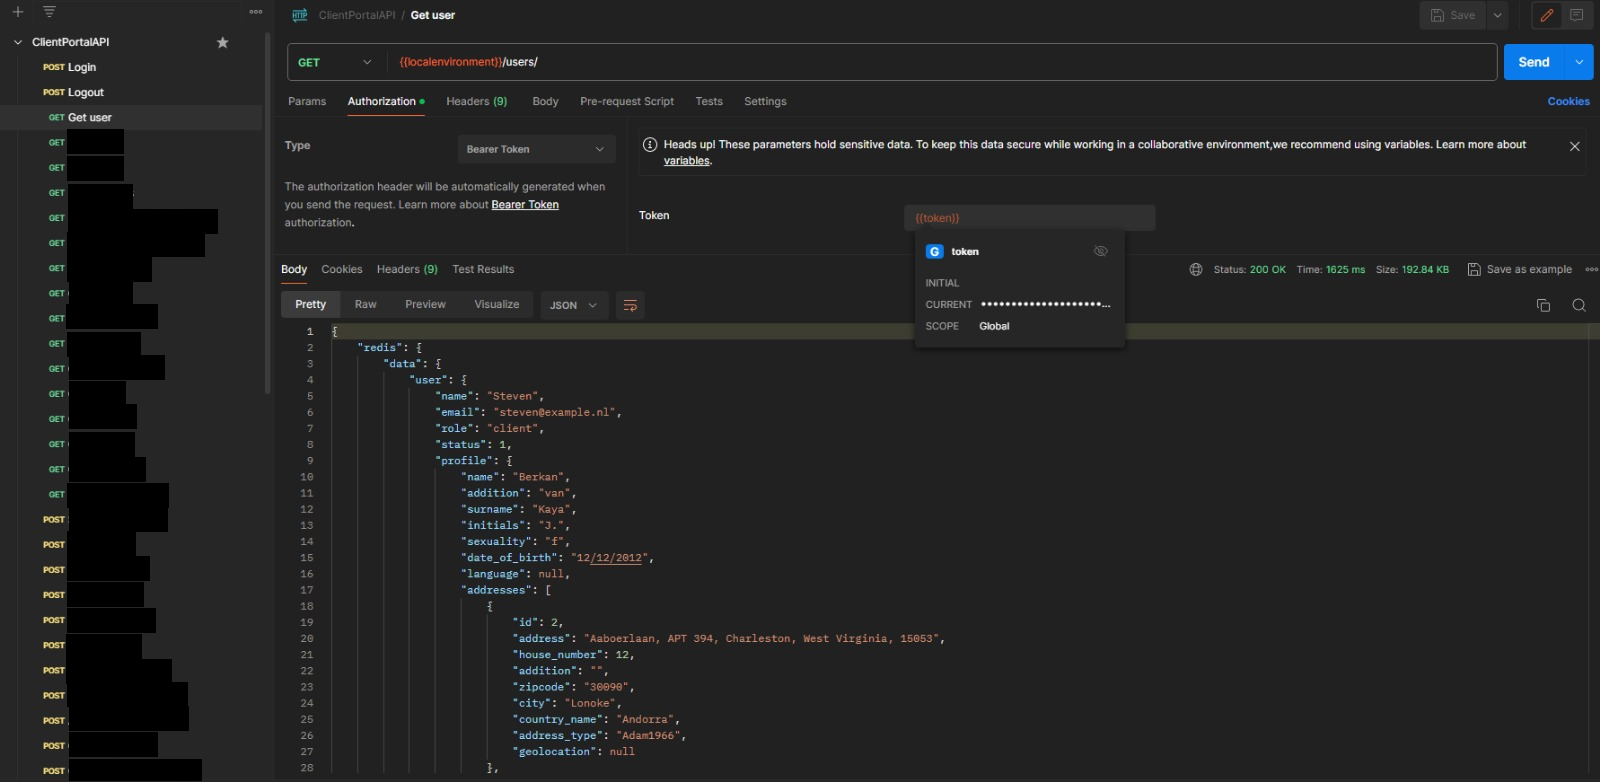Viewport: 1600px width, 782px height.
Task: Click the HTTP request icon in breadcrumb
Action: (x=299, y=15)
